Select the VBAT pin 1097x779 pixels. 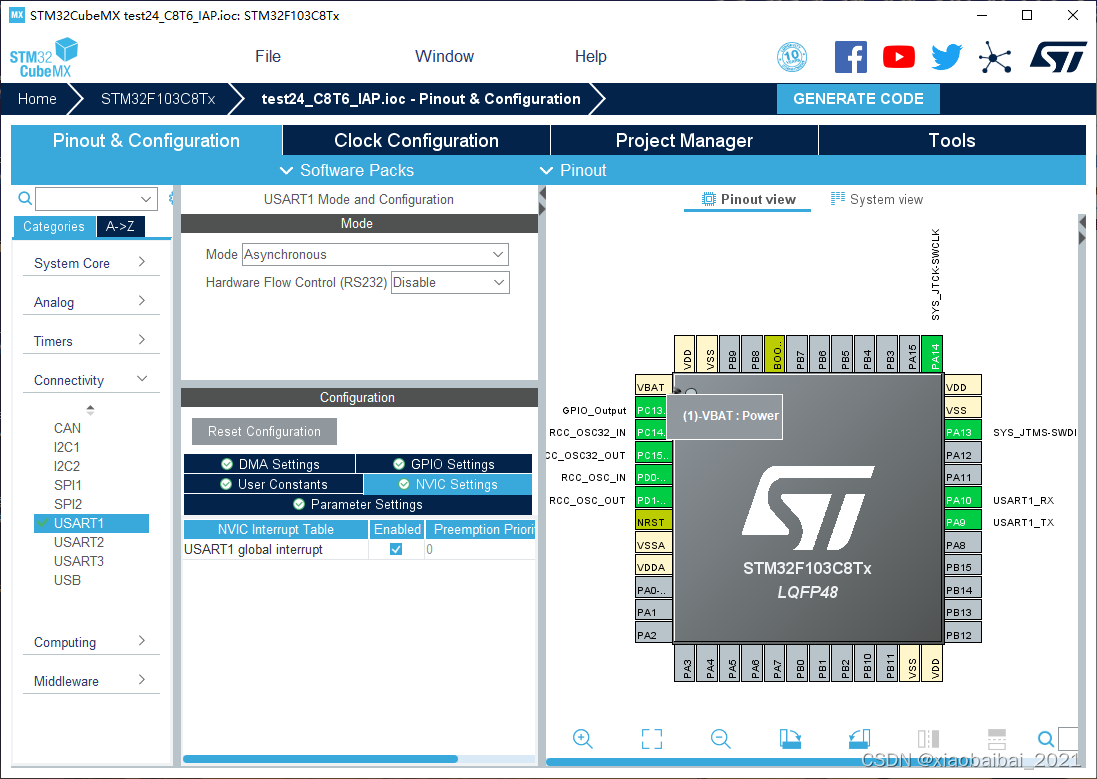pos(653,386)
